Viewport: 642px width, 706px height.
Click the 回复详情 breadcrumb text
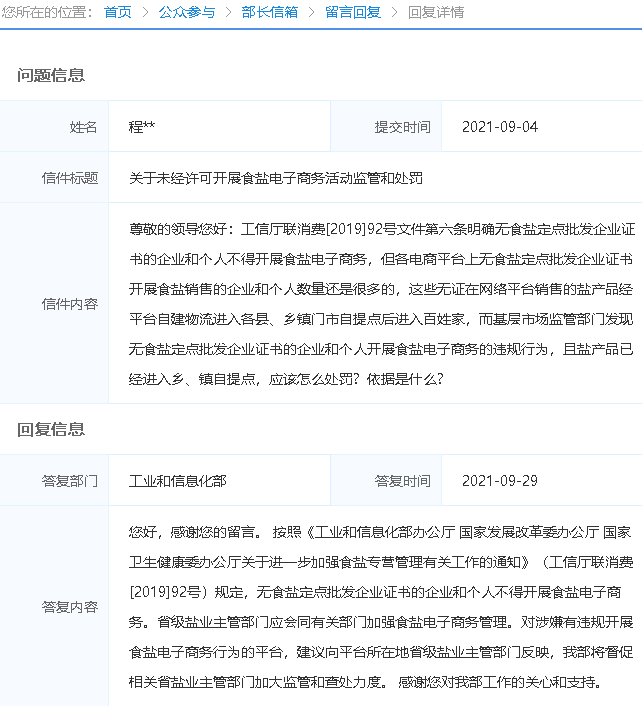point(436,13)
